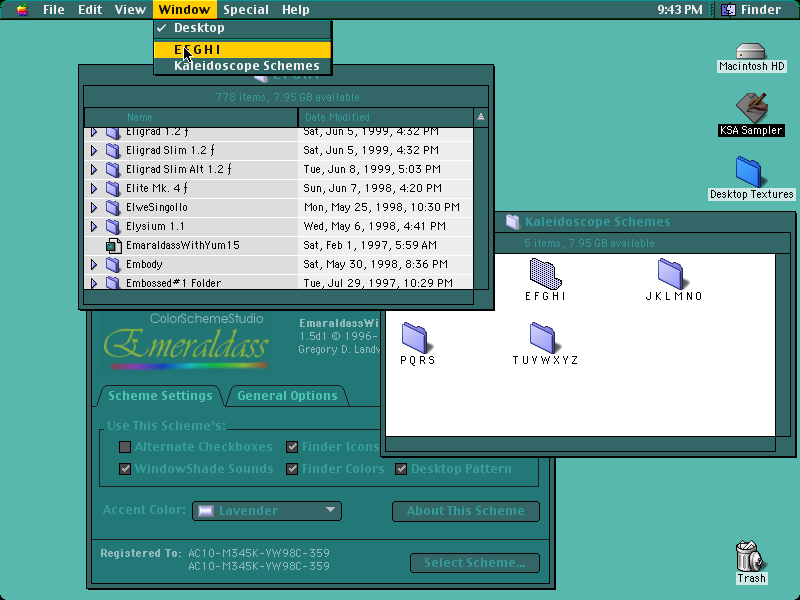Image resolution: width=800 pixels, height=600 pixels.
Task: Click the date Sat, Feb 1, 1997, 5:59 AM
Action: pyautogui.click(x=370, y=245)
